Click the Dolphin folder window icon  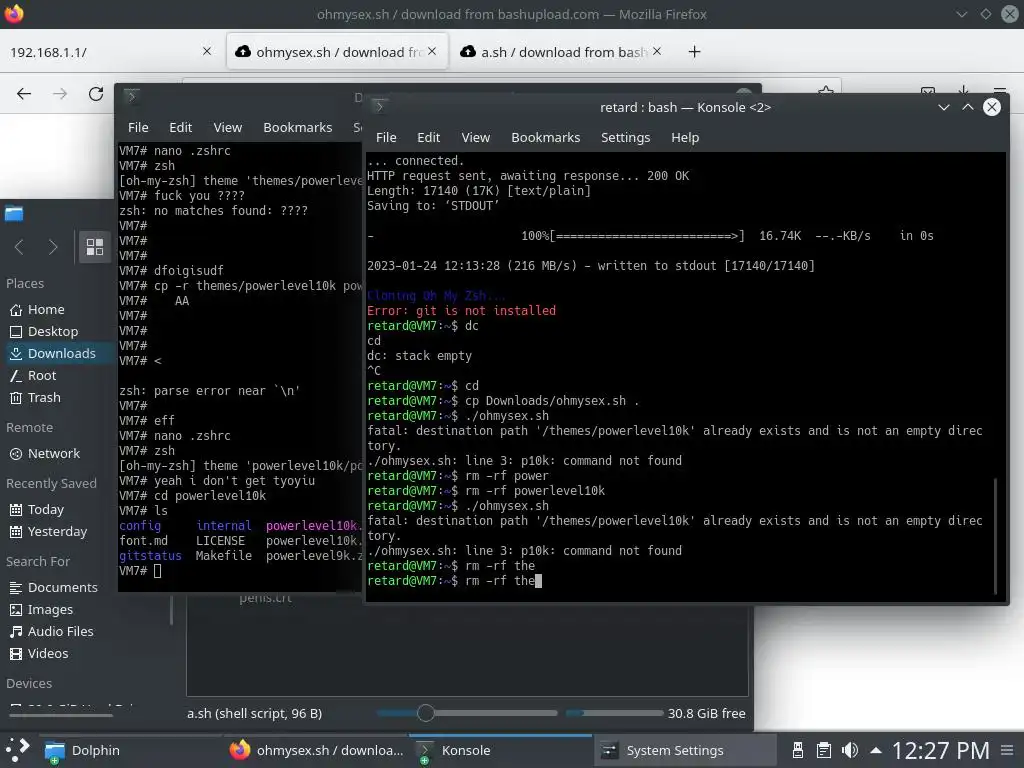pos(14,214)
